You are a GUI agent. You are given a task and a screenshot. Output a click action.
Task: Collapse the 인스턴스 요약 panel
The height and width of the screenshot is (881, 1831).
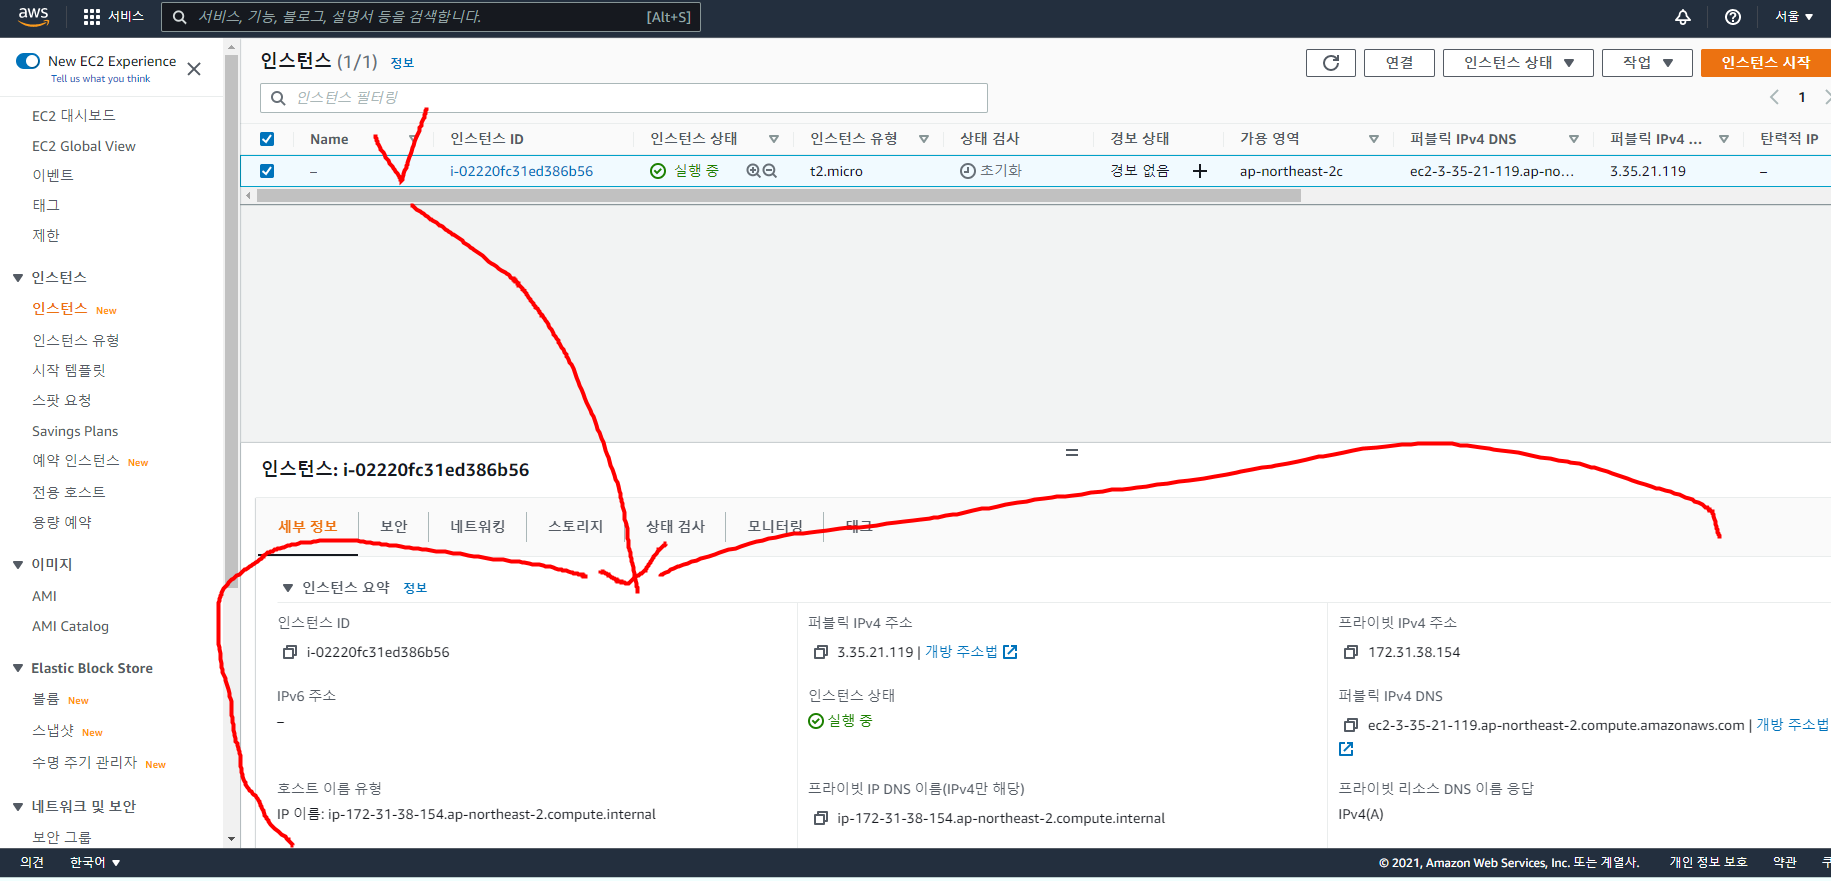(288, 588)
